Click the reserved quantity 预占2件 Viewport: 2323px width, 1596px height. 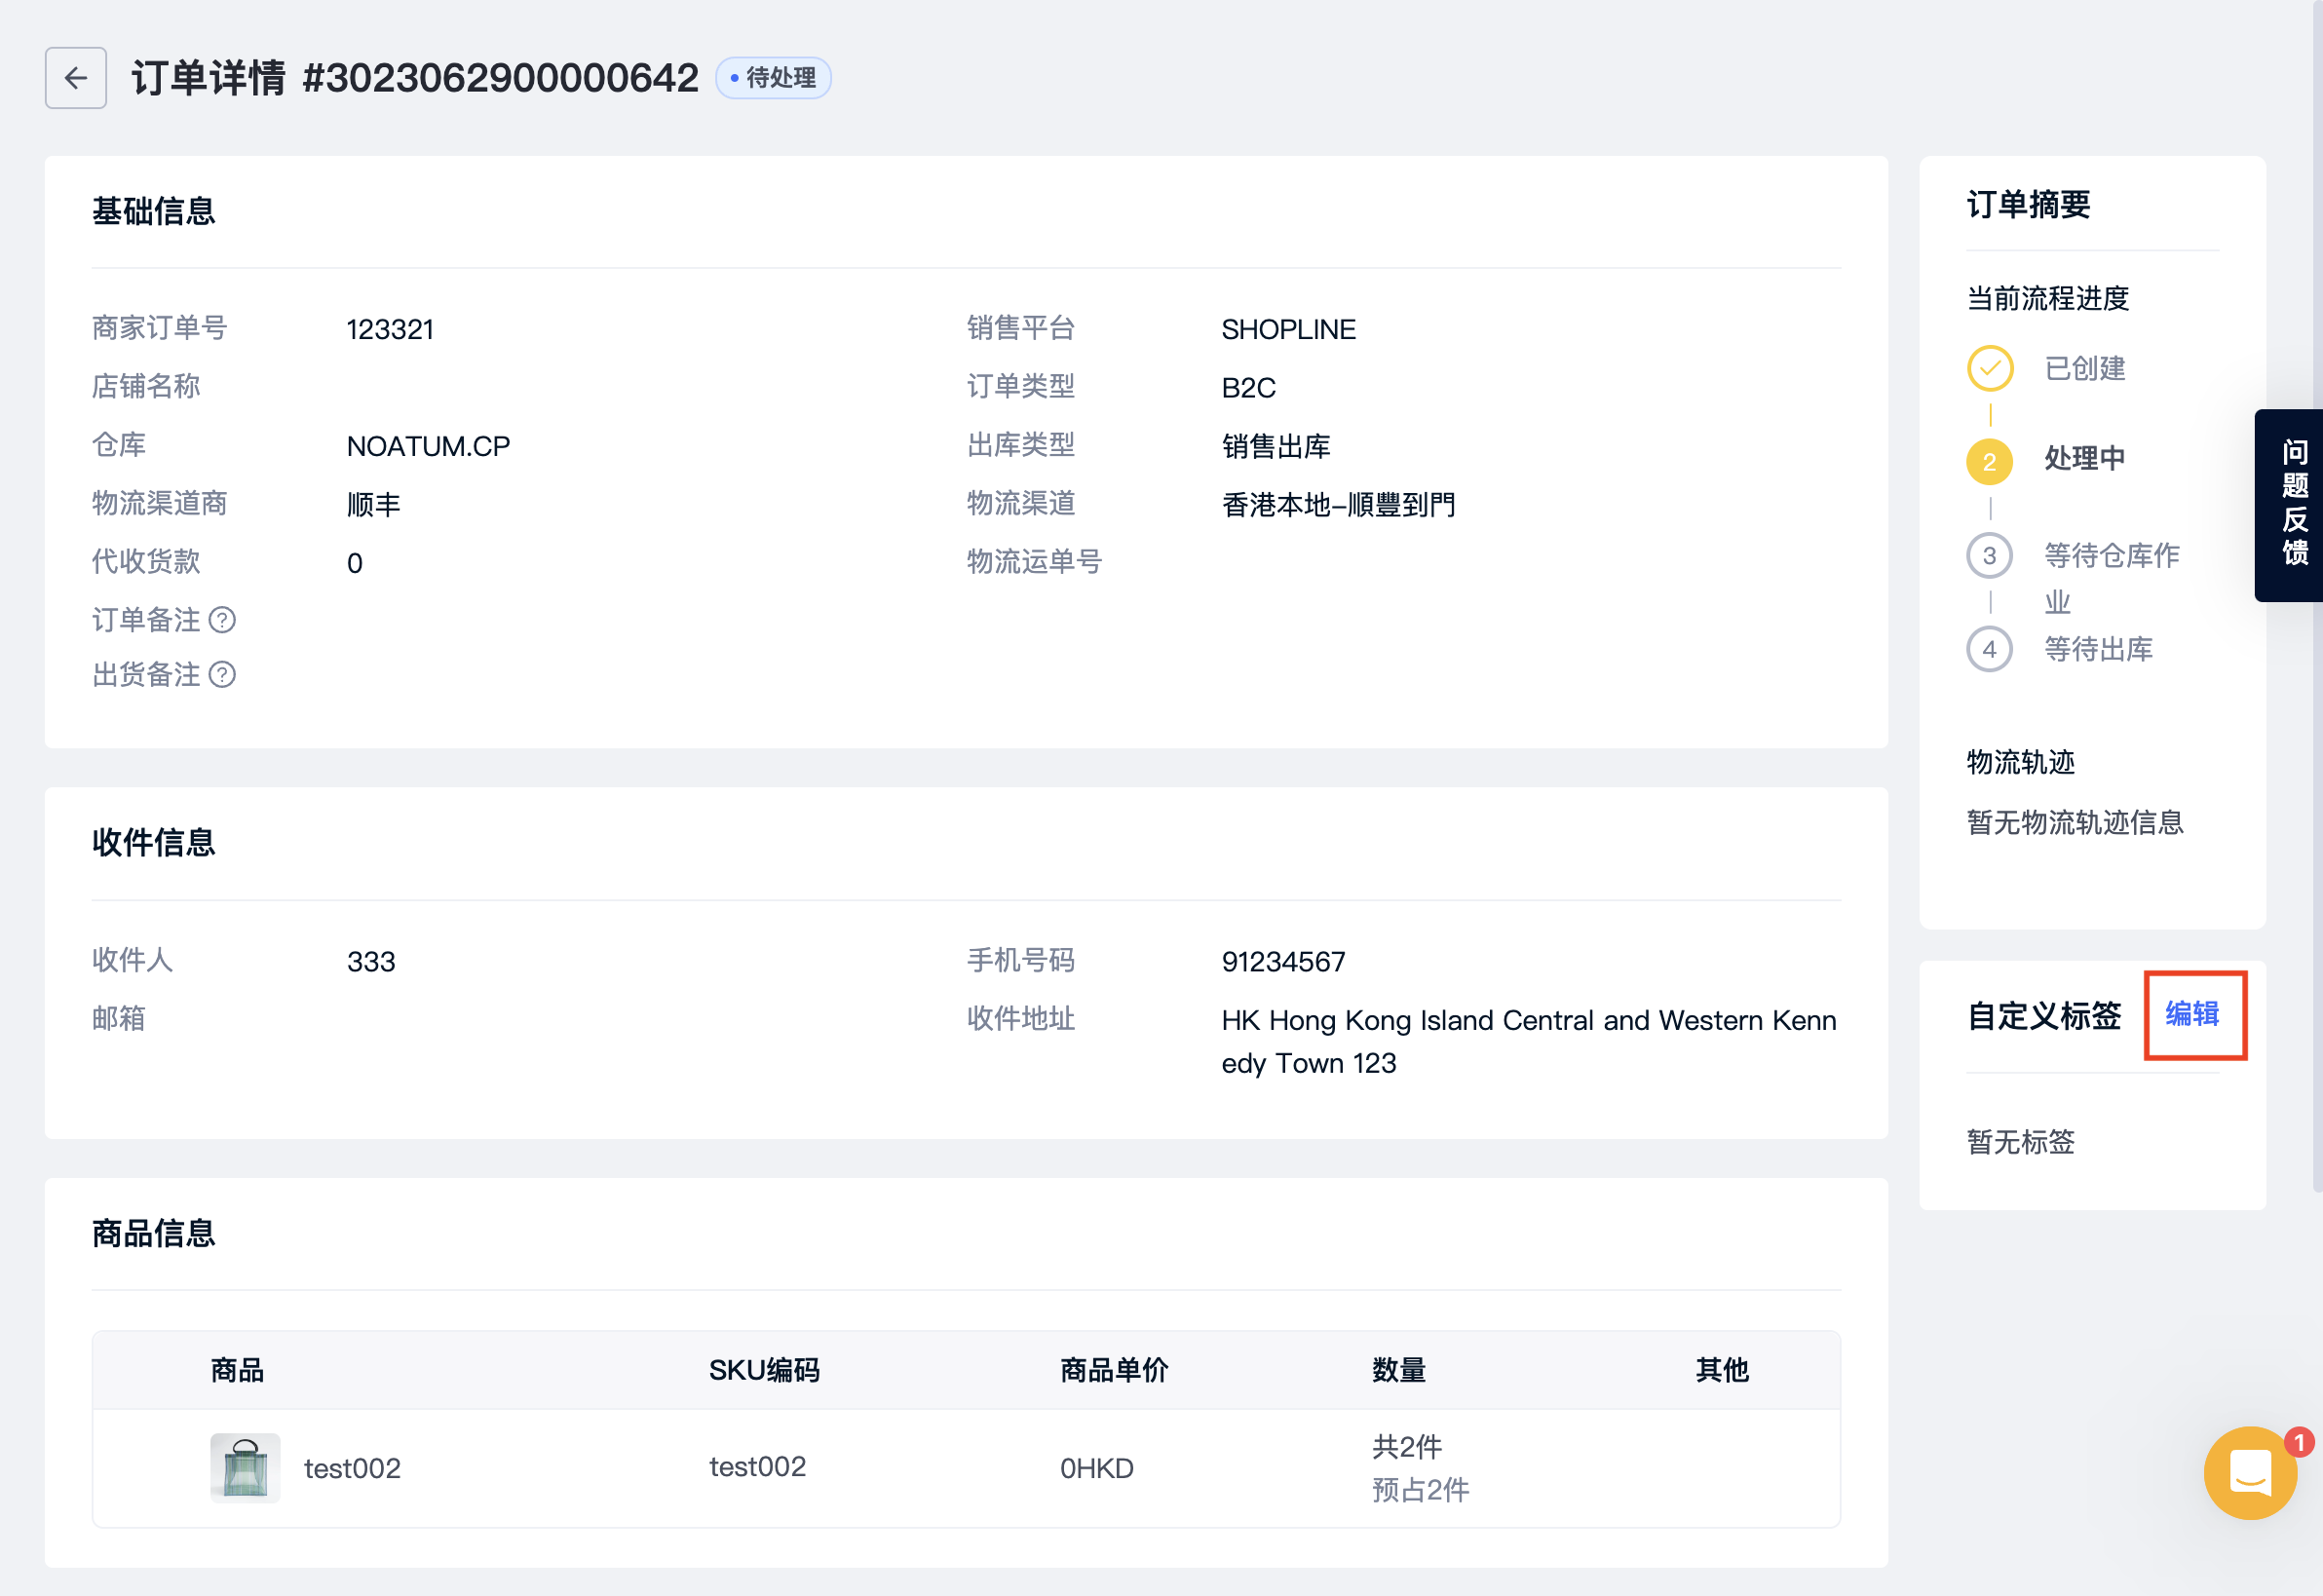[x=1420, y=1490]
